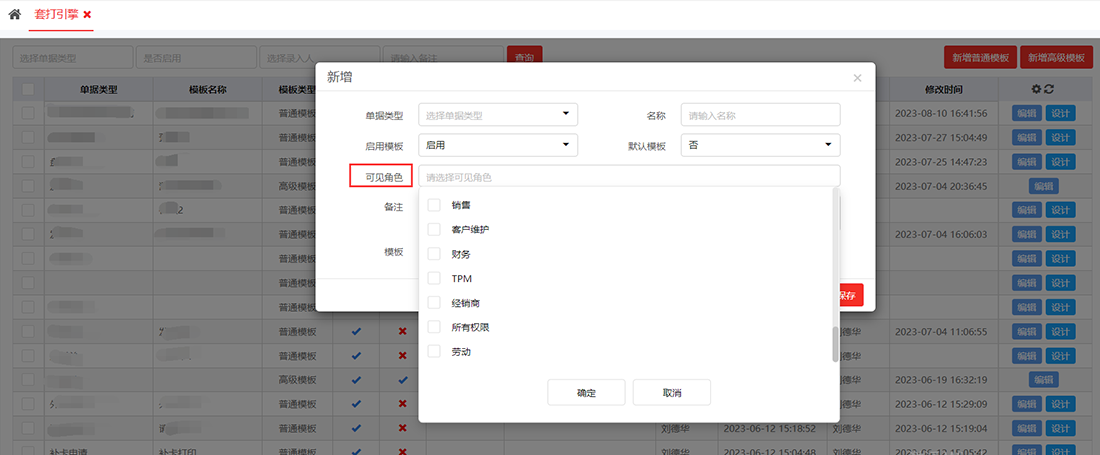Click the home icon in top bar

coord(14,15)
